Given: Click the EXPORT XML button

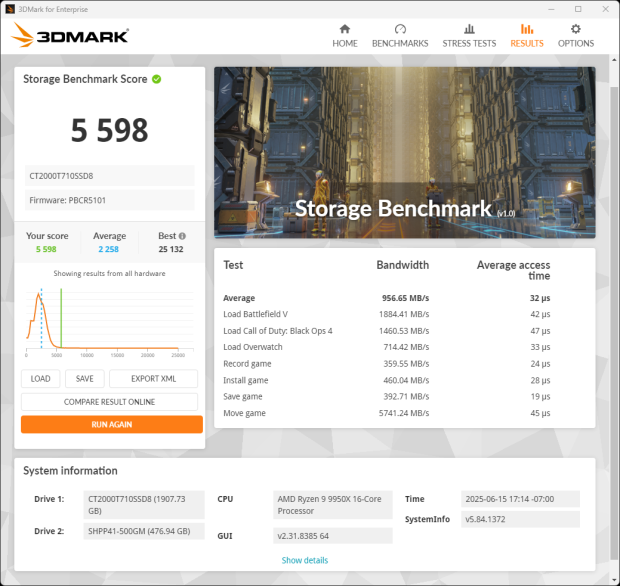Looking at the screenshot, I should pyautogui.click(x=153, y=379).
